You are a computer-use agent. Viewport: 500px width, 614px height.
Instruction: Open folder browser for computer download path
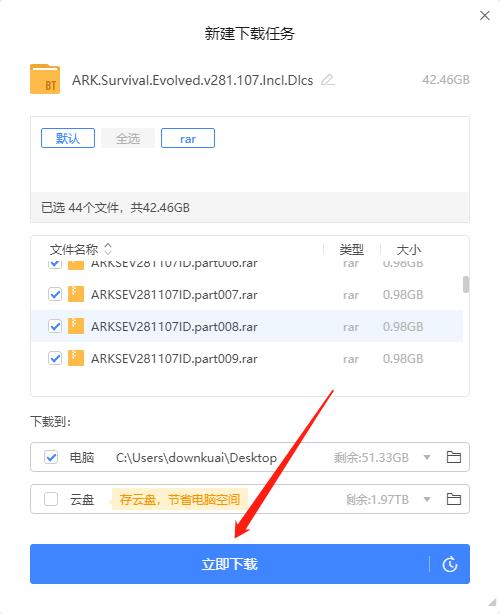point(454,457)
